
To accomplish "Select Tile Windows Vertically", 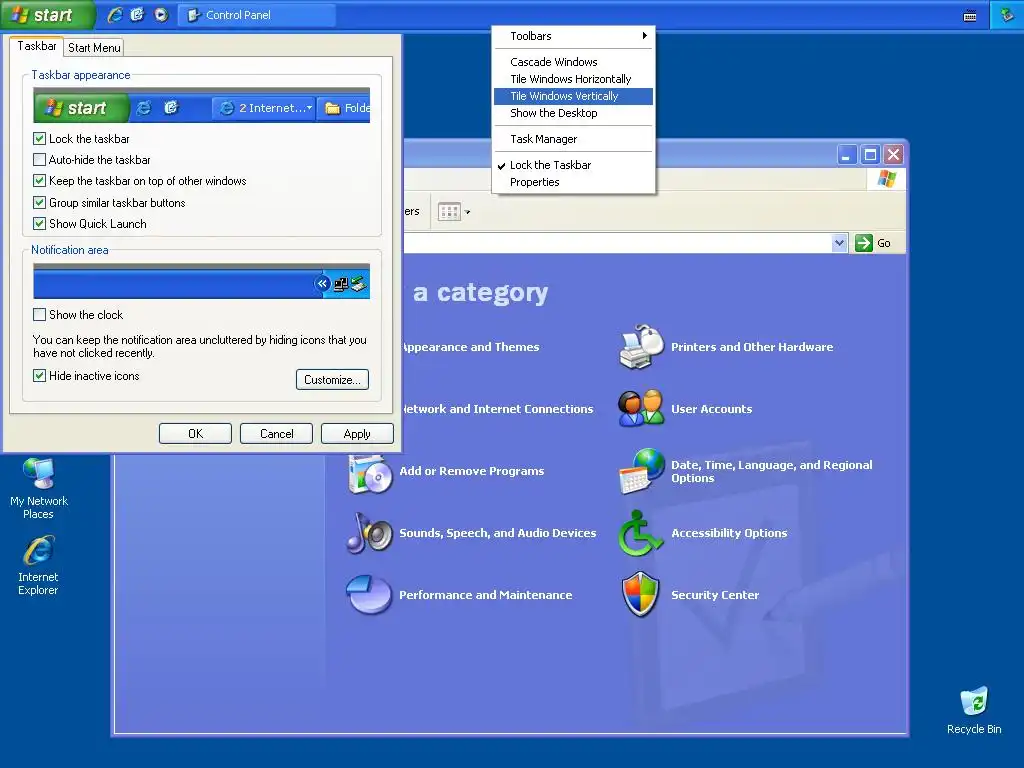I will point(573,96).
